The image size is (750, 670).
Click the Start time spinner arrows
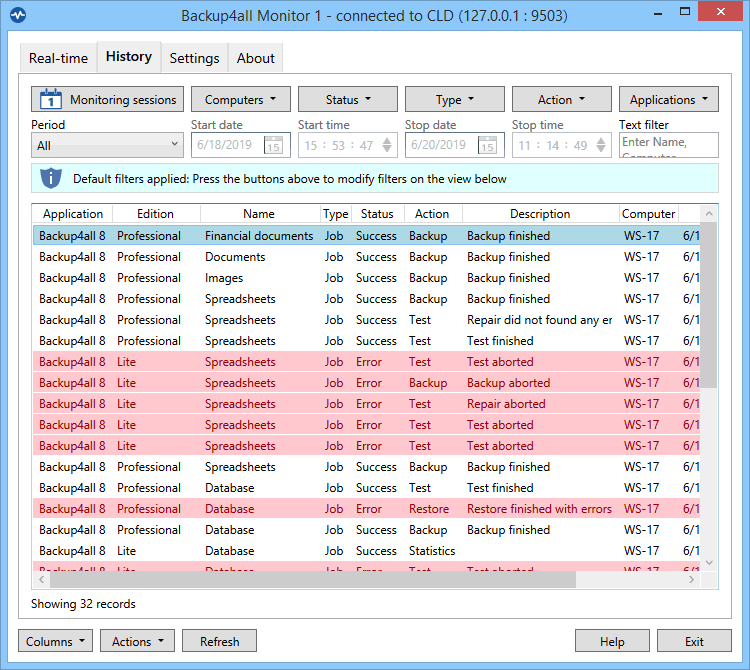387,145
